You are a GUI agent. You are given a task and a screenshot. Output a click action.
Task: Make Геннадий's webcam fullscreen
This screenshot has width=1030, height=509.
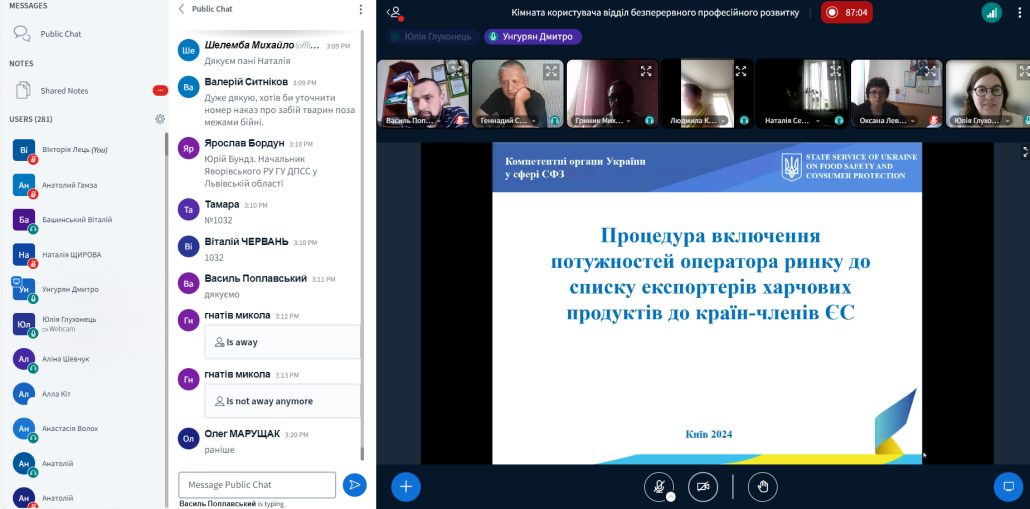[x=551, y=71]
